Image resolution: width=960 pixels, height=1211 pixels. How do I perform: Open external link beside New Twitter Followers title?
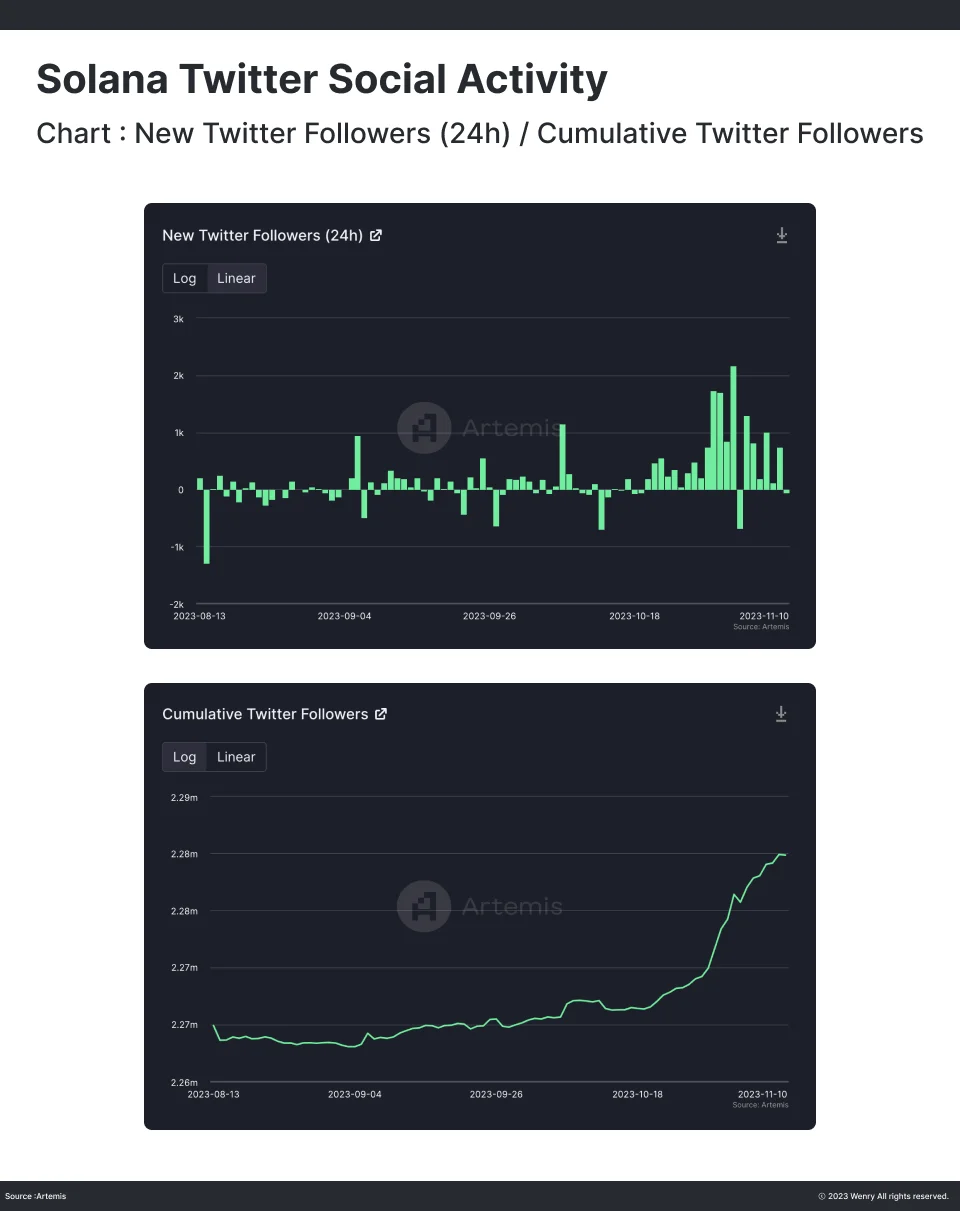(x=376, y=235)
